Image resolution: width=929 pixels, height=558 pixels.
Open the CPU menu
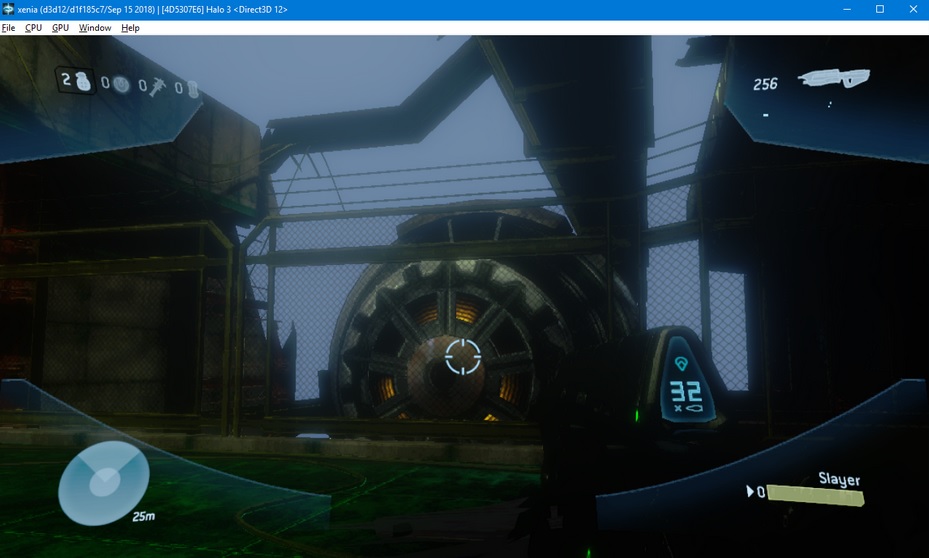click(33, 28)
